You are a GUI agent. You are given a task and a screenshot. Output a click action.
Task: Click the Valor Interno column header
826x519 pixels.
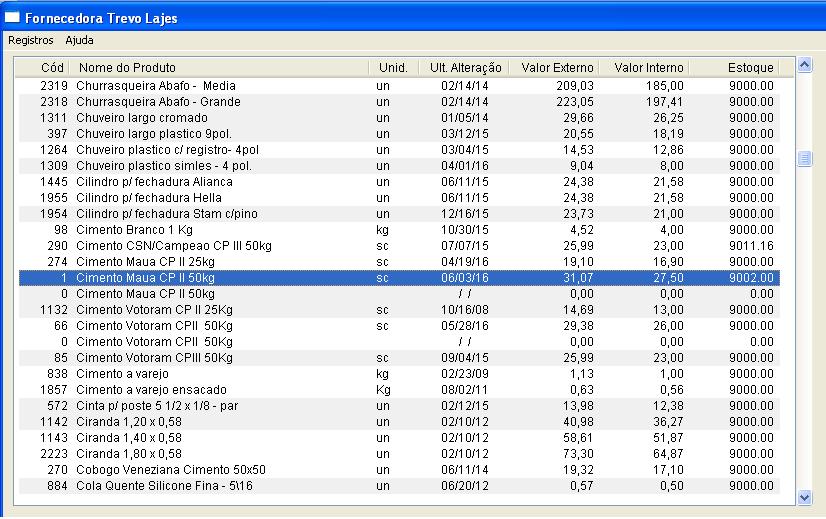pos(647,67)
